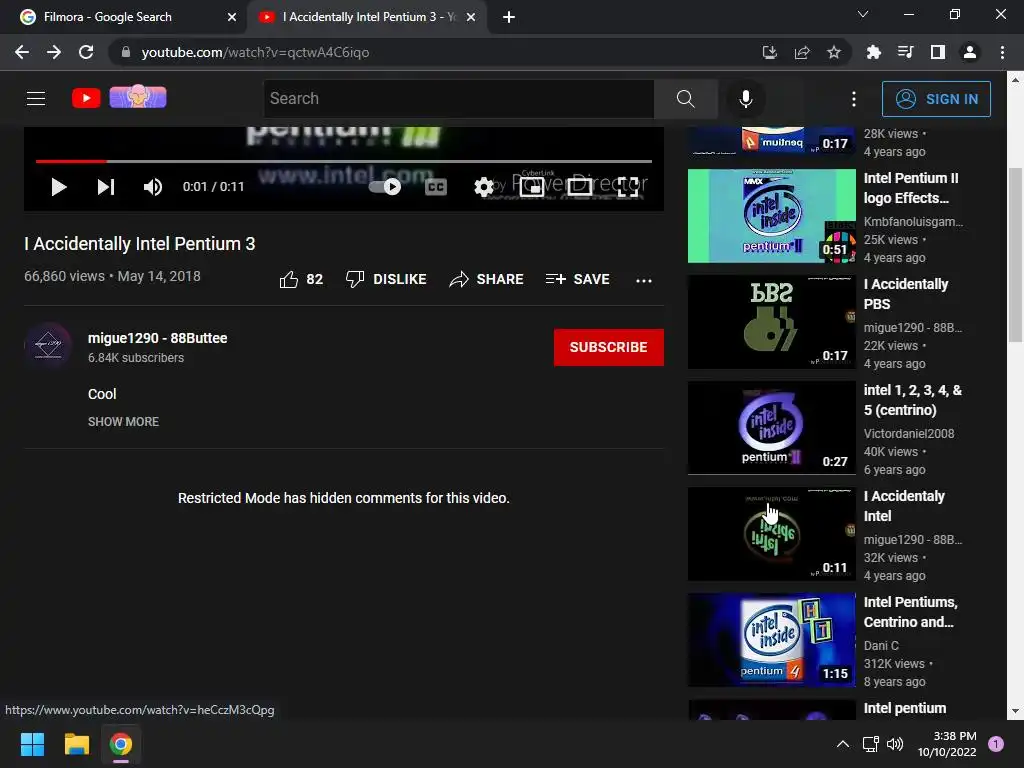The image size is (1024, 768).
Task: Show hidden system tray icons
Action: point(843,744)
